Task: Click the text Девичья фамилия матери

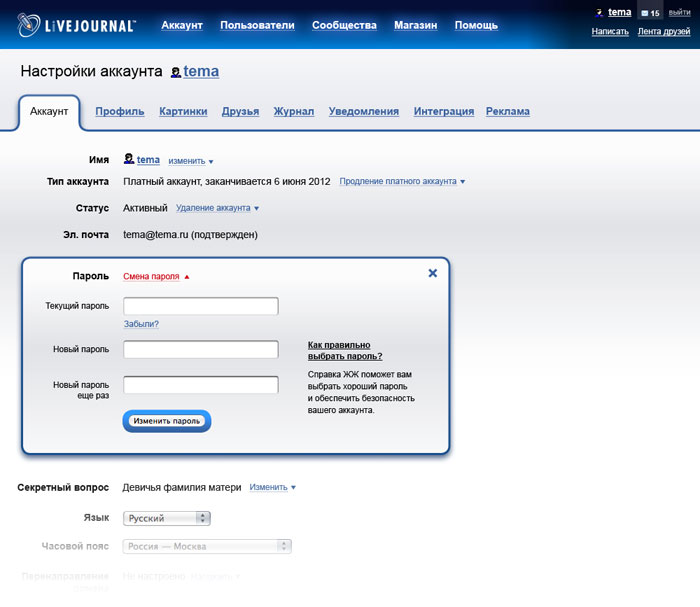Action: (182, 487)
